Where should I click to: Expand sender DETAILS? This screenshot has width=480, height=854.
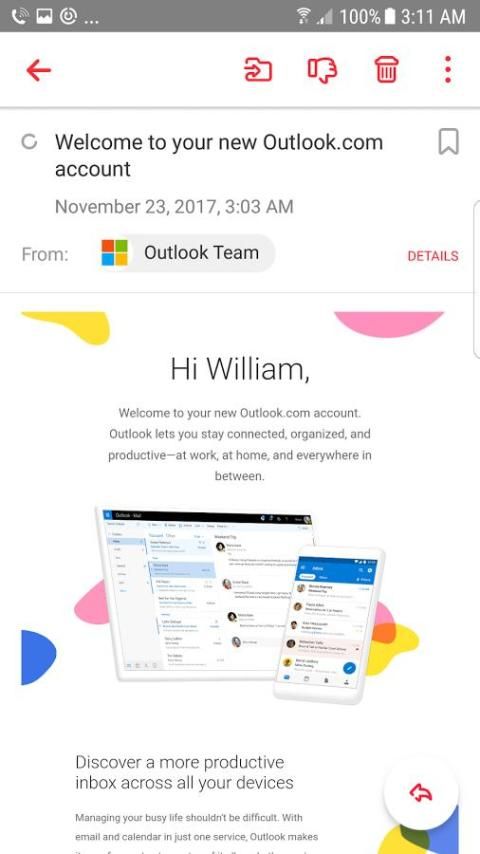433,255
